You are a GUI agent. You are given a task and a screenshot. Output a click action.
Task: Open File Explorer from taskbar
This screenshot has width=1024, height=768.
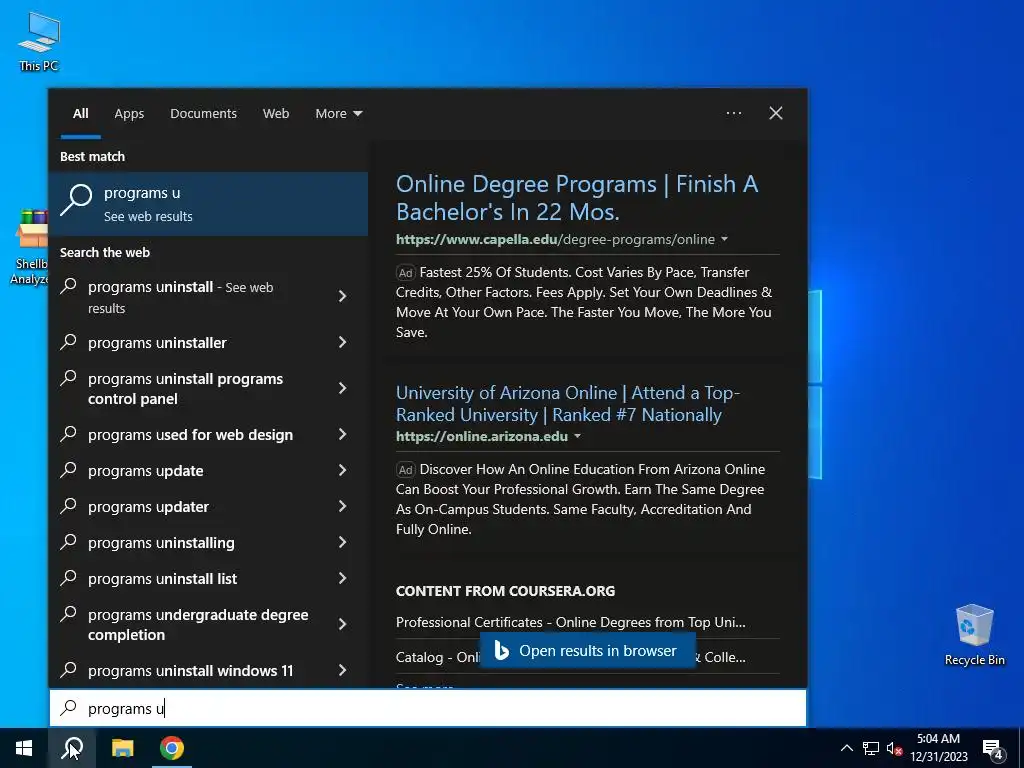point(122,748)
